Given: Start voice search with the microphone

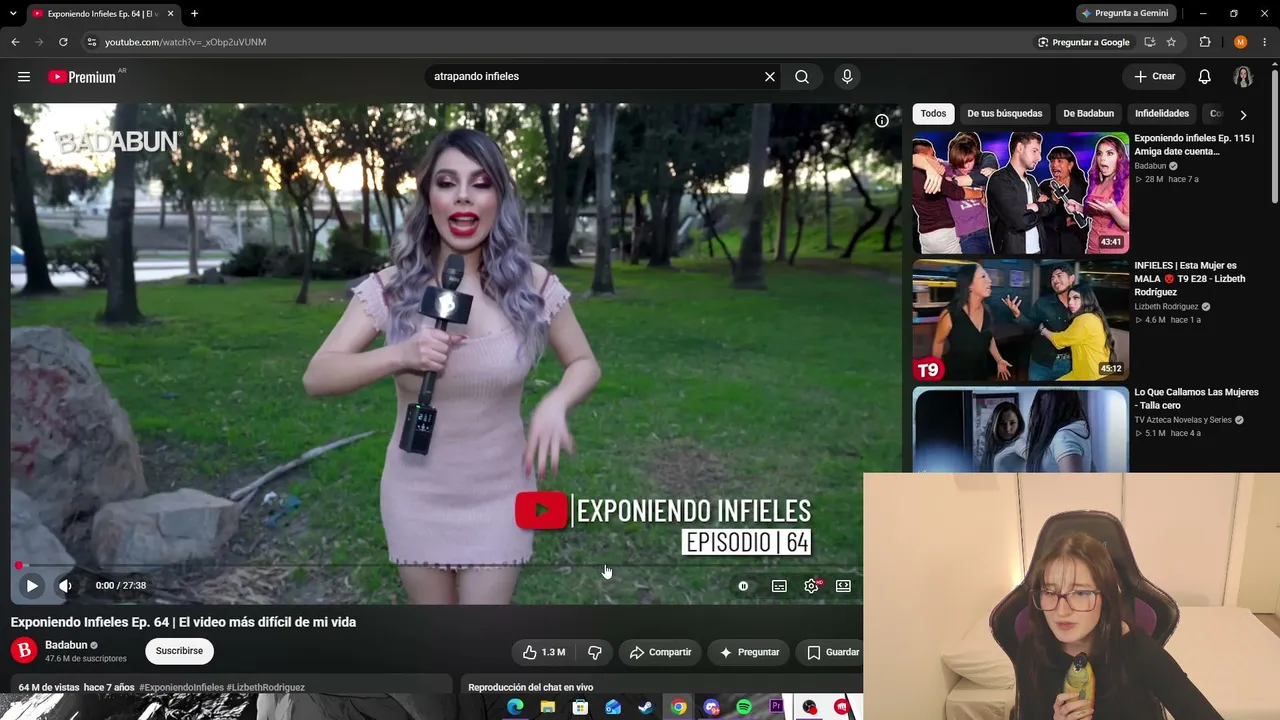Looking at the screenshot, I should pos(847,77).
